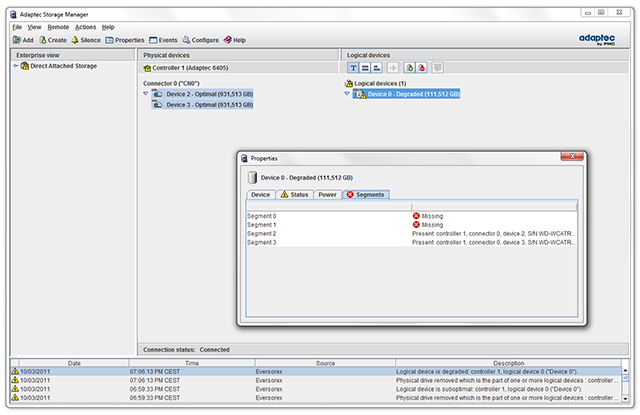Click Configure in the toolbar
640x415 pixels.
click(200, 40)
